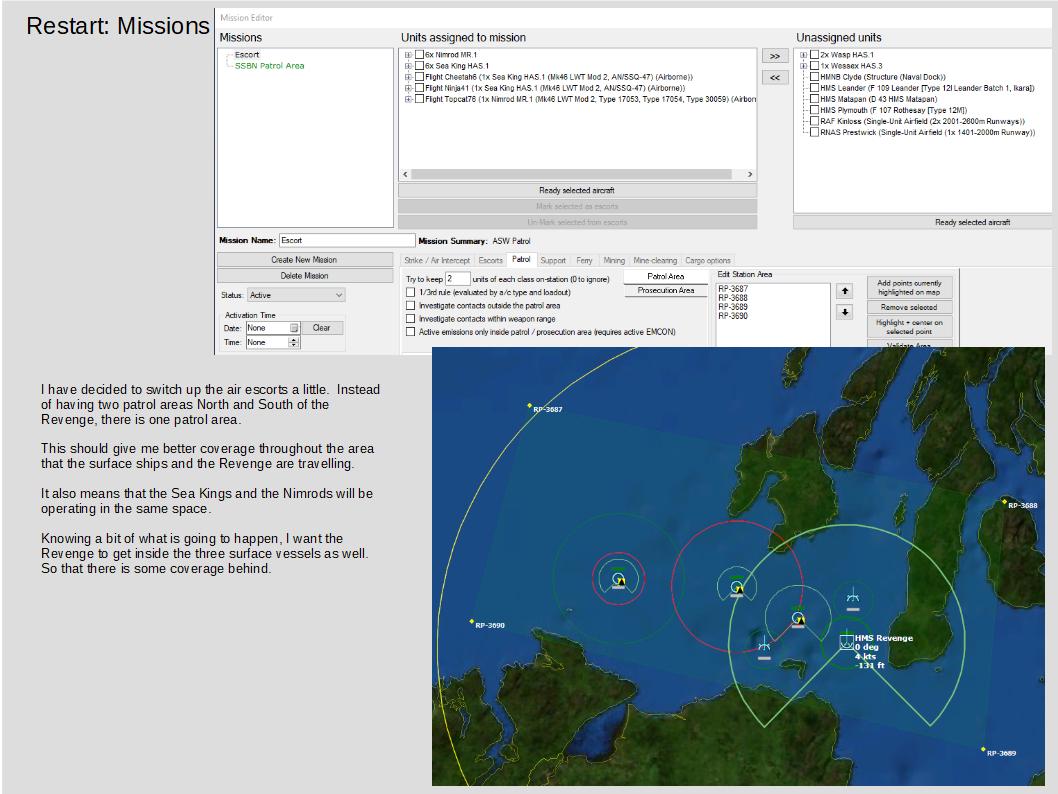Screen dimensions: 1058x794
Task: Click Ready selected aircraft under assigned units
Action: pyautogui.click(x=577, y=190)
